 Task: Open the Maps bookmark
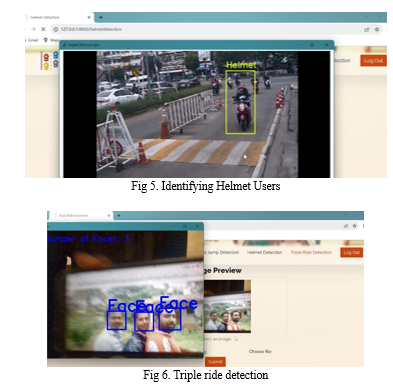(51, 40)
